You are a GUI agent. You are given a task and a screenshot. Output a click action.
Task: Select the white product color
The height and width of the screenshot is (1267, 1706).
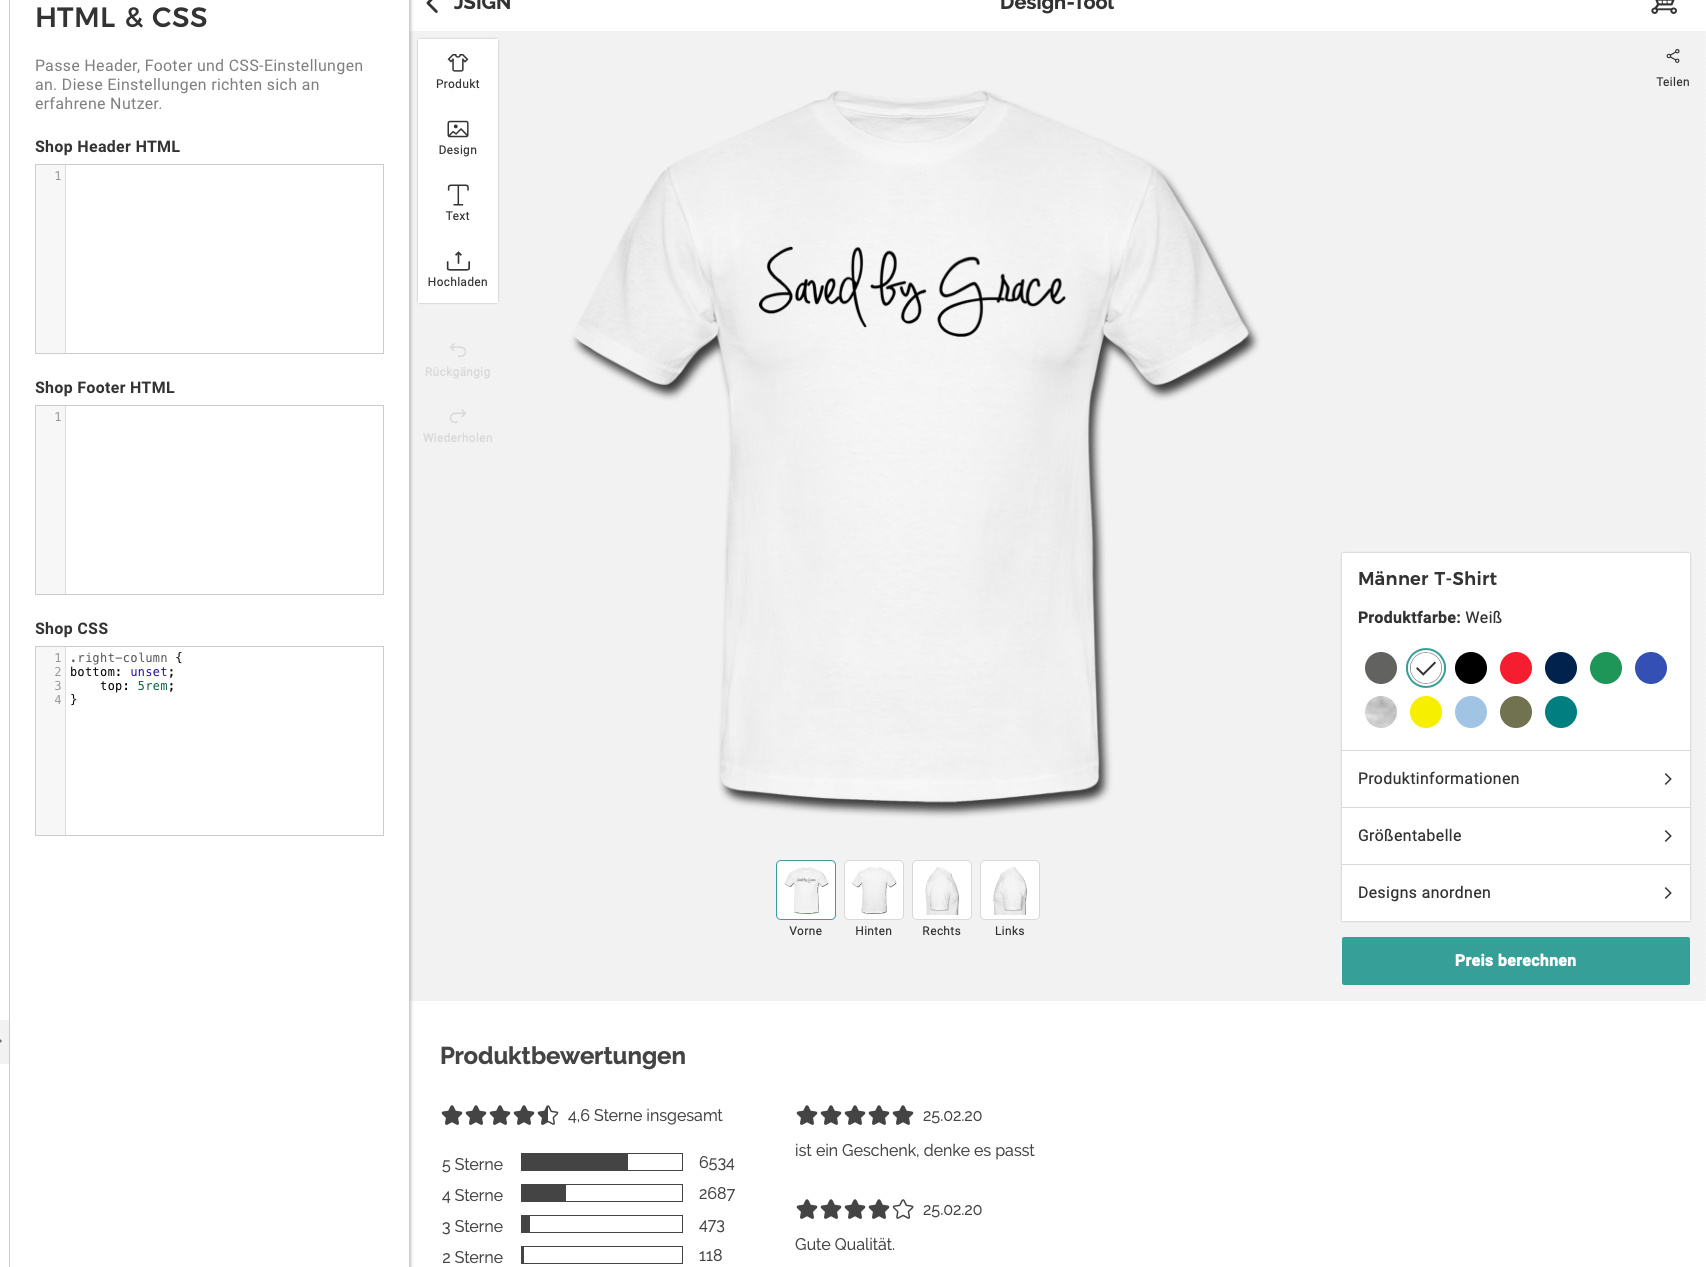pos(1425,668)
